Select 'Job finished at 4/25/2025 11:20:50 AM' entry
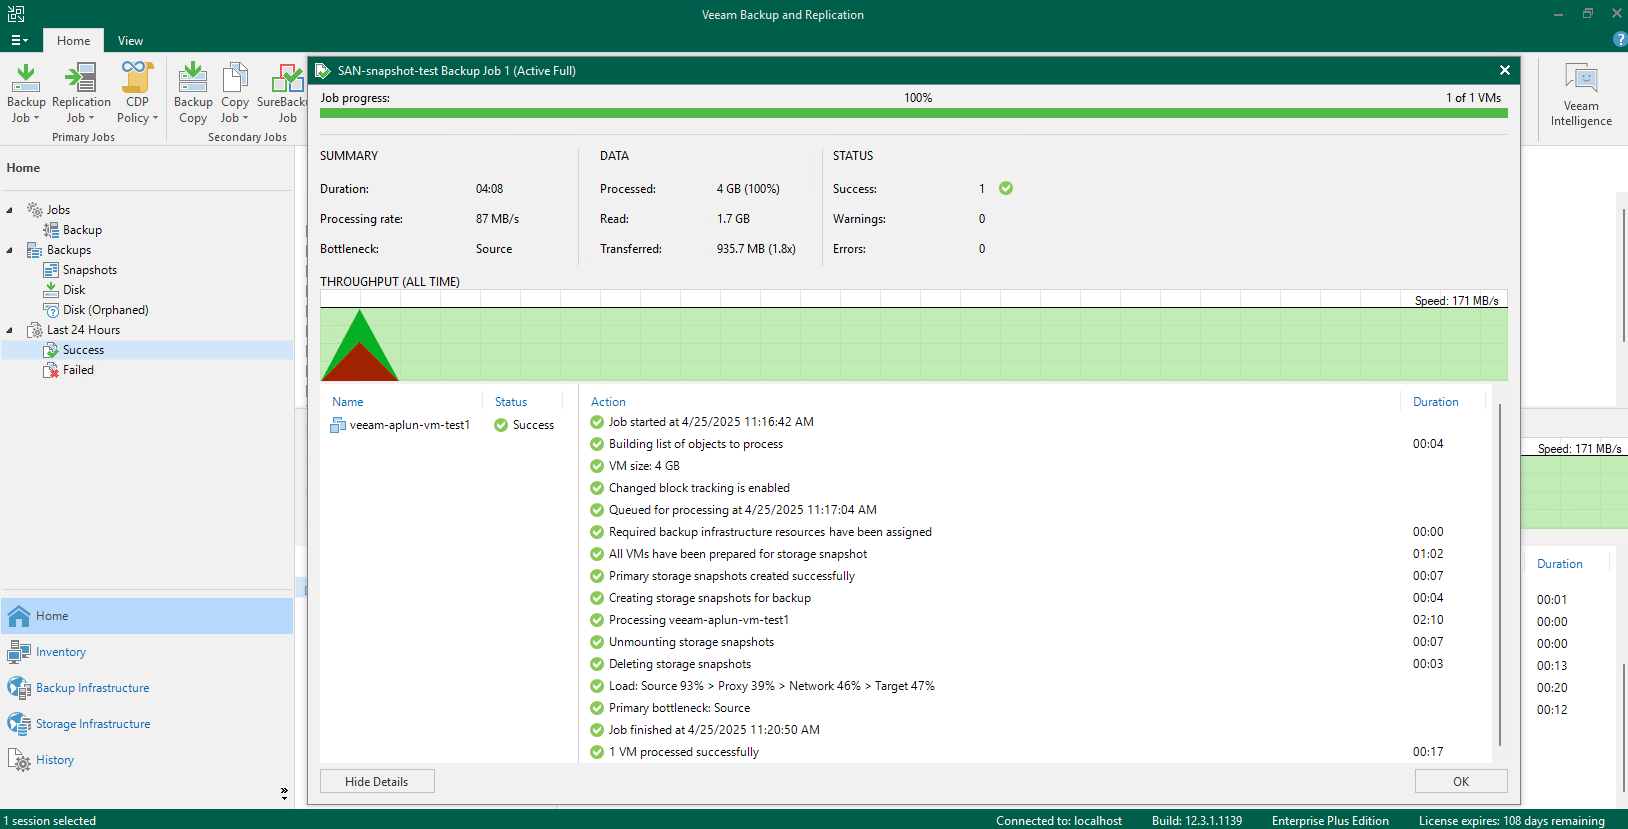This screenshot has width=1628, height=829. 714,730
